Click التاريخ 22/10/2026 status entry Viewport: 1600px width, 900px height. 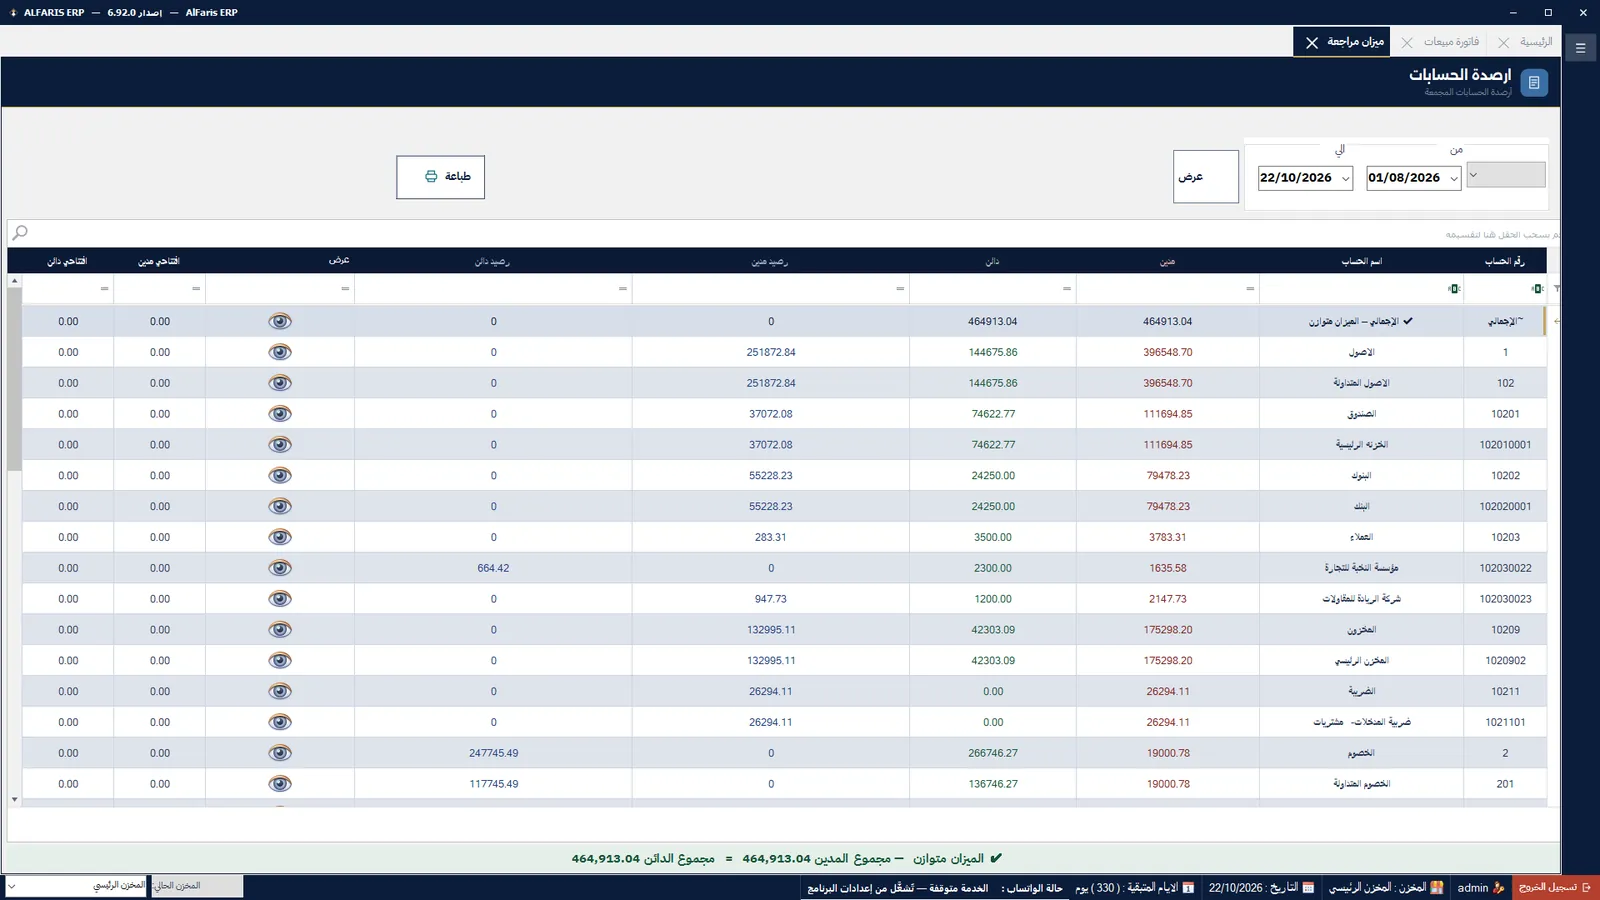1262,888
